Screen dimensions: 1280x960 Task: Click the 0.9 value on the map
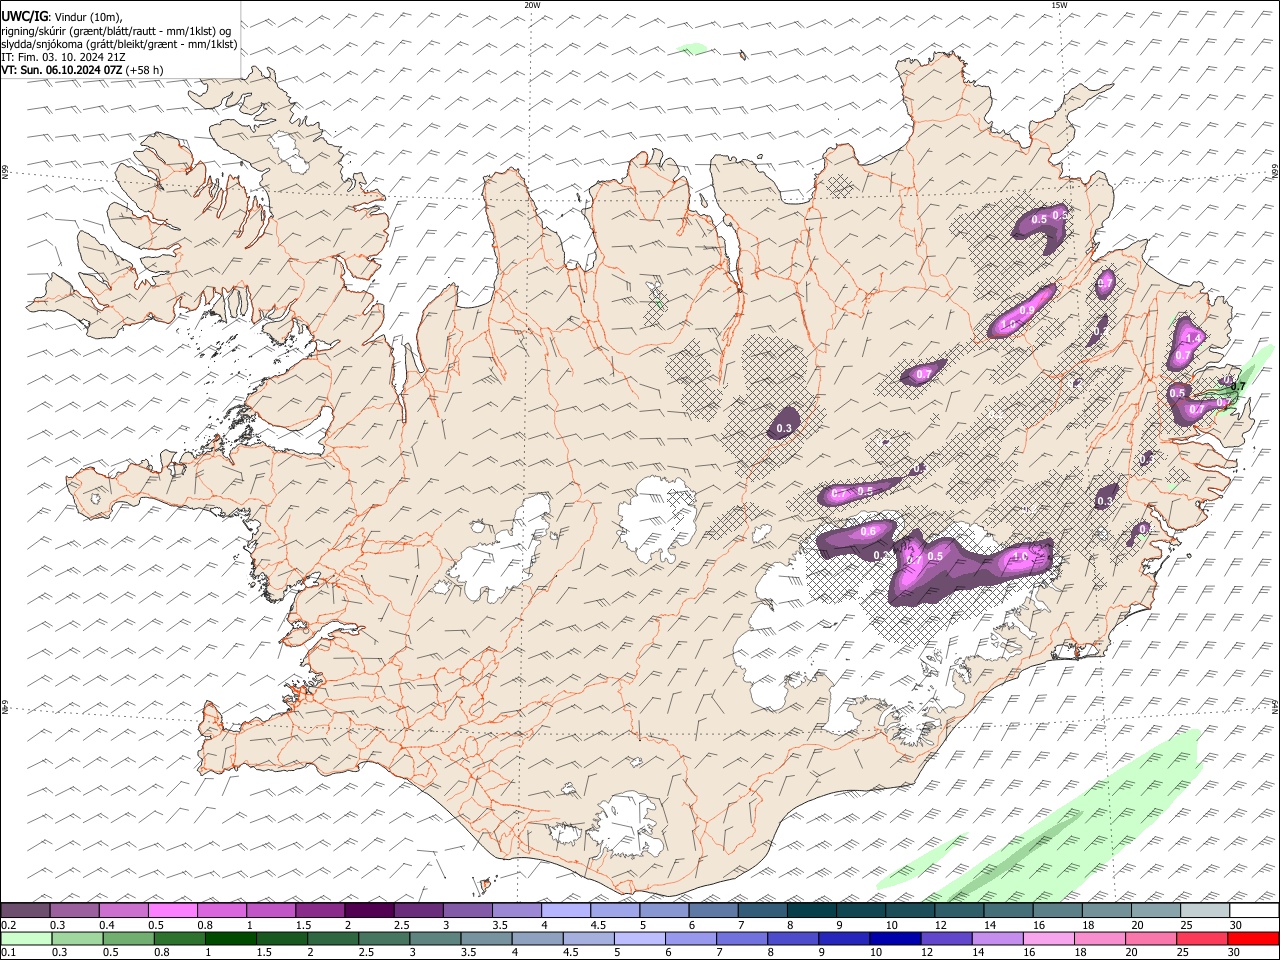1027,310
